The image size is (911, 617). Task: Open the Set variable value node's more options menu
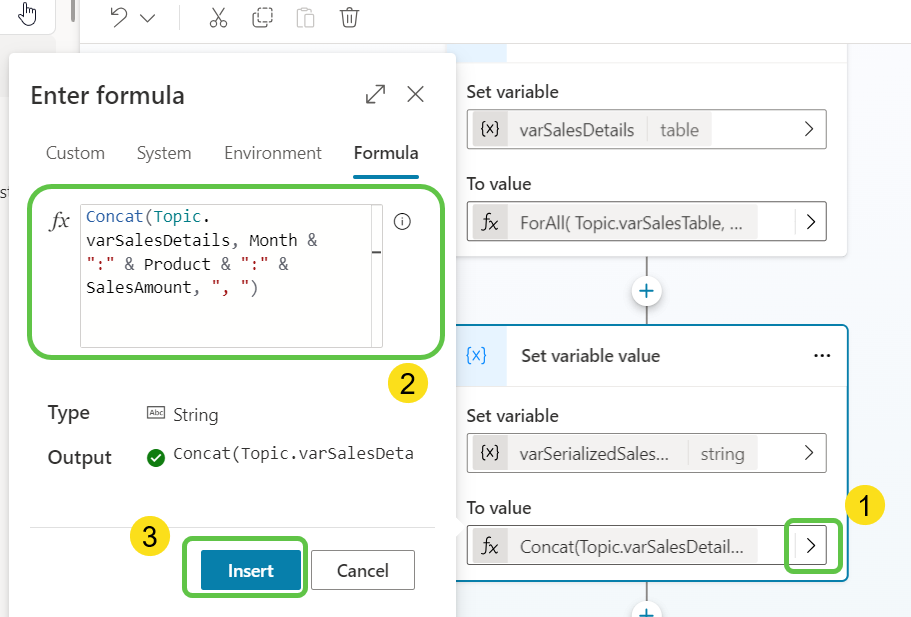[822, 356]
